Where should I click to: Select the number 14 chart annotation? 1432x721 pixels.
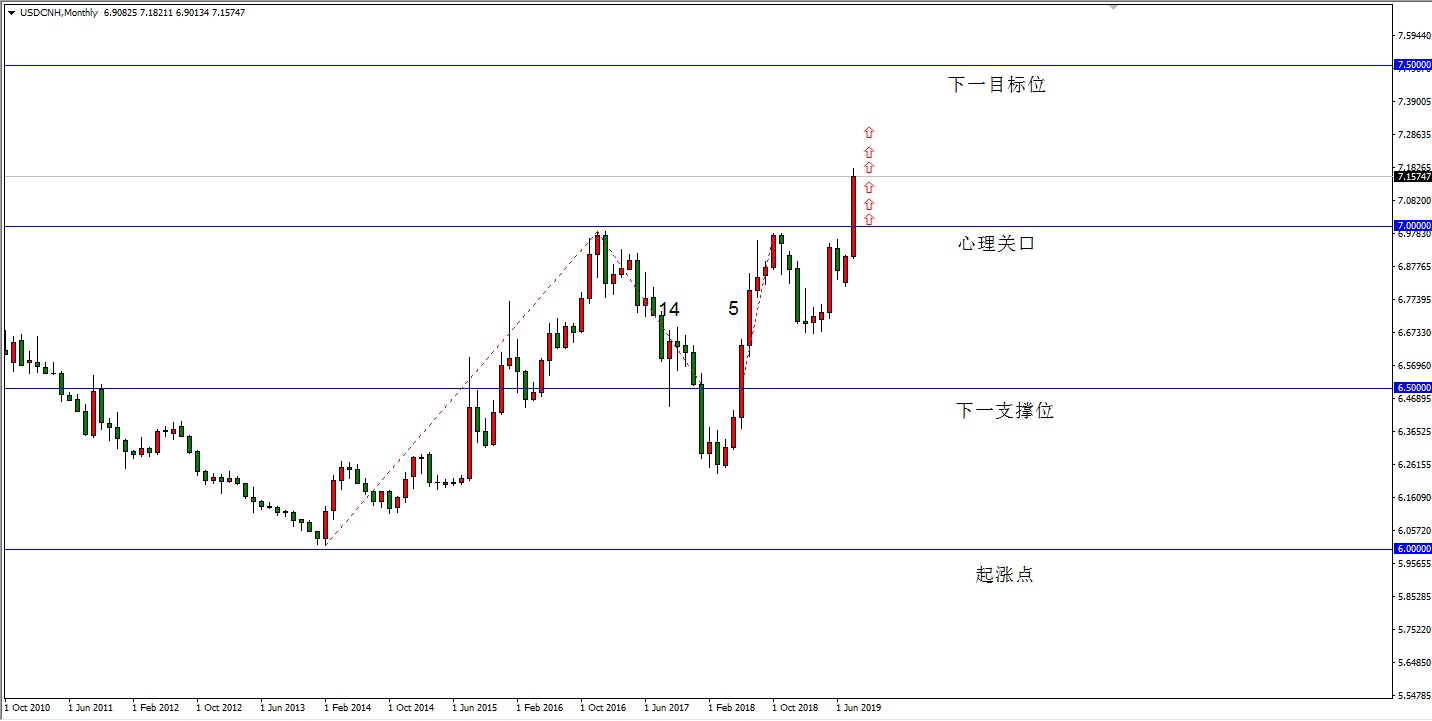(x=669, y=310)
